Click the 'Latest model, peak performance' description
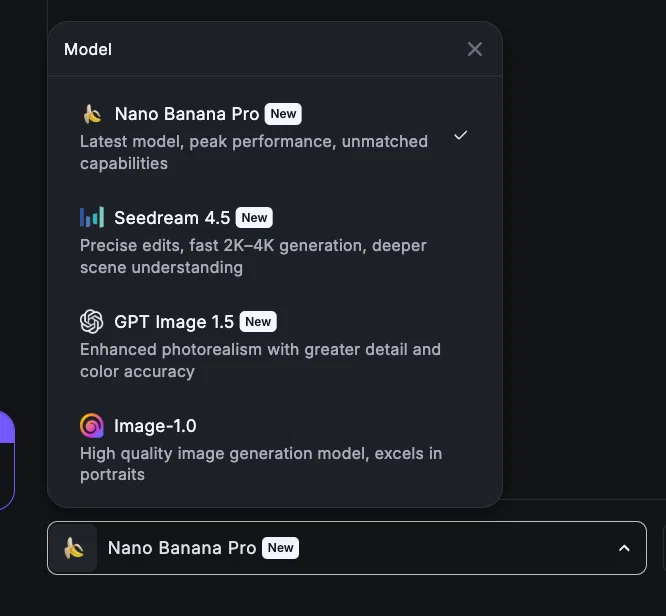Viewport: 666px width, 616px height. pos(254,152)
